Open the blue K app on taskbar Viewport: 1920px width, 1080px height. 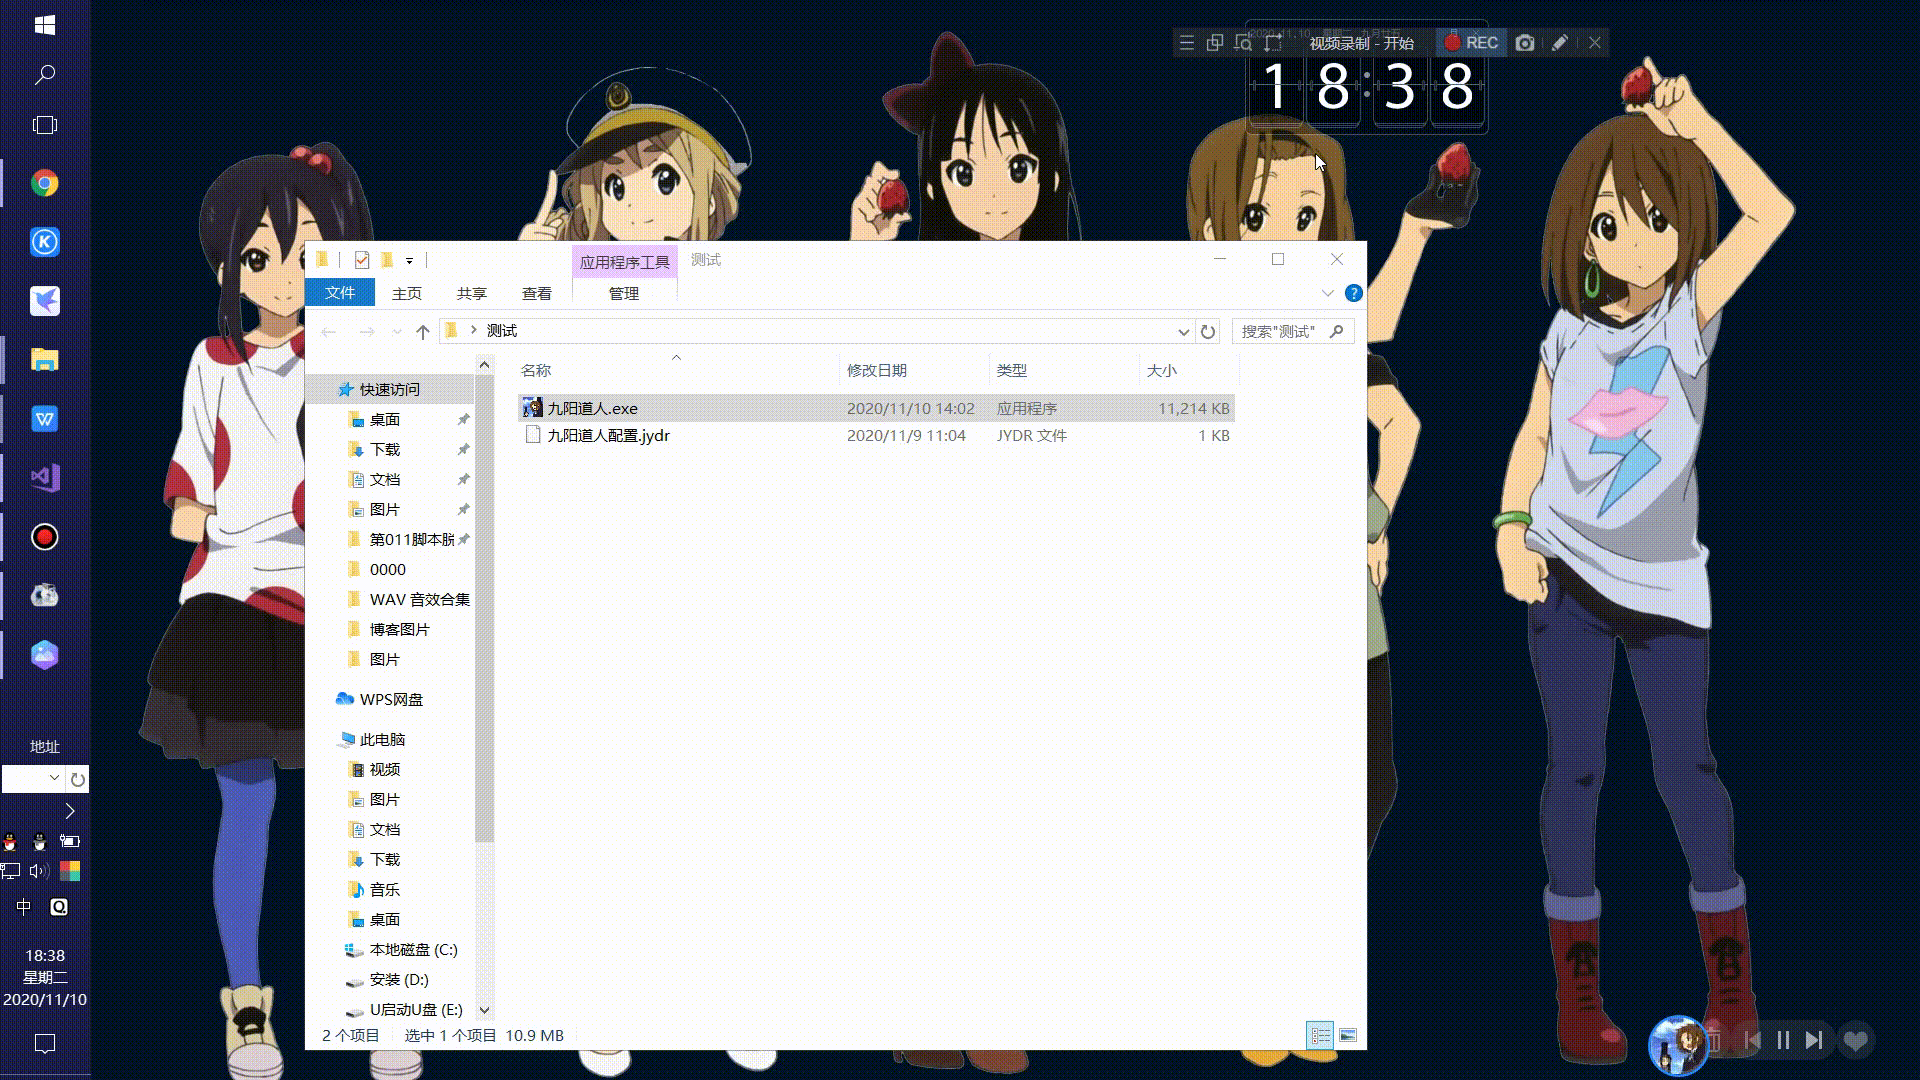44,242
